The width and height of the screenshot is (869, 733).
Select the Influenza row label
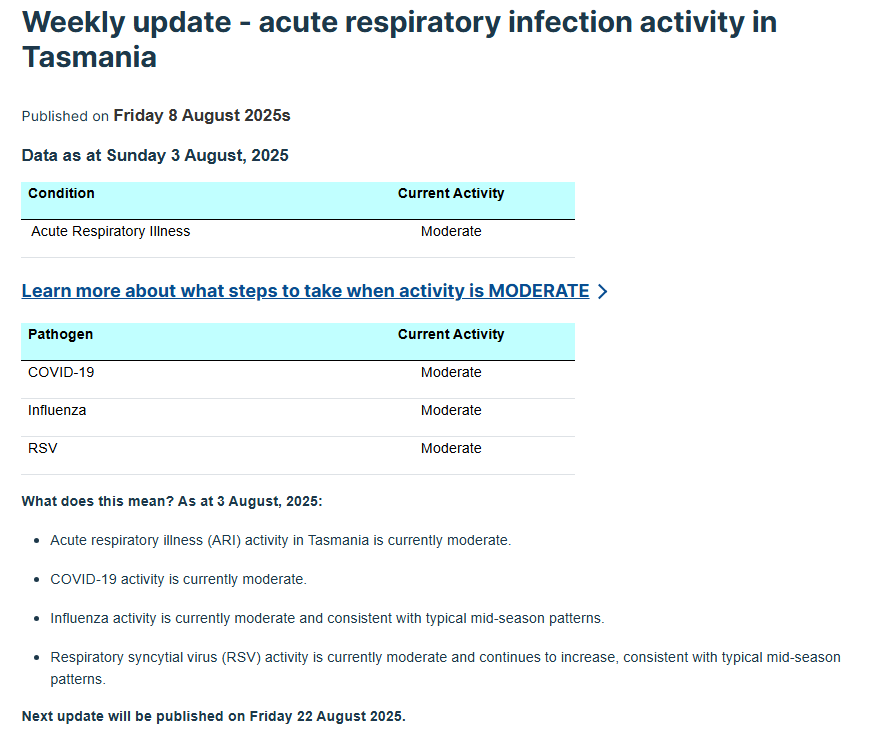pyautogui.click(x=57, y=410)
